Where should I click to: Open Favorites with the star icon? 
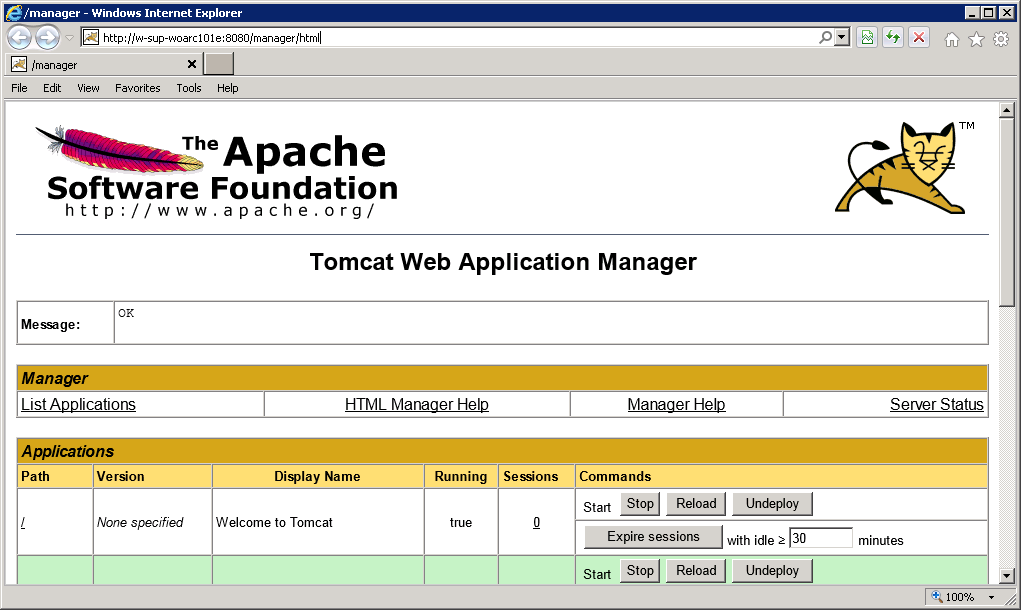(975, 36)
